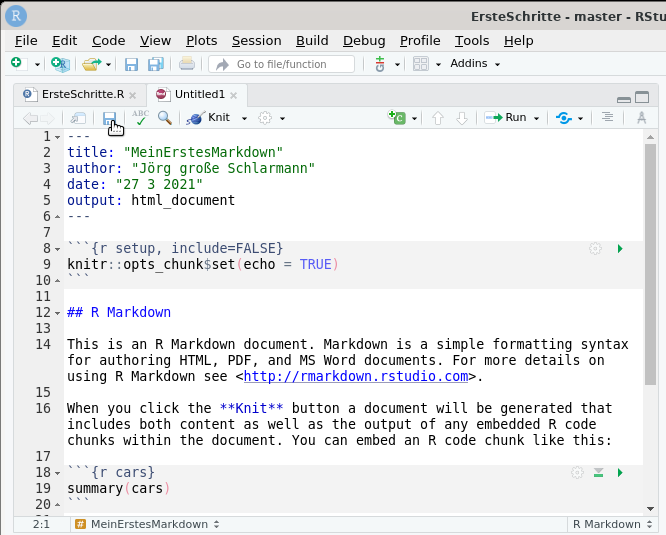
Task: Minimize the source editor pane
Action: [x=624, y=99]
